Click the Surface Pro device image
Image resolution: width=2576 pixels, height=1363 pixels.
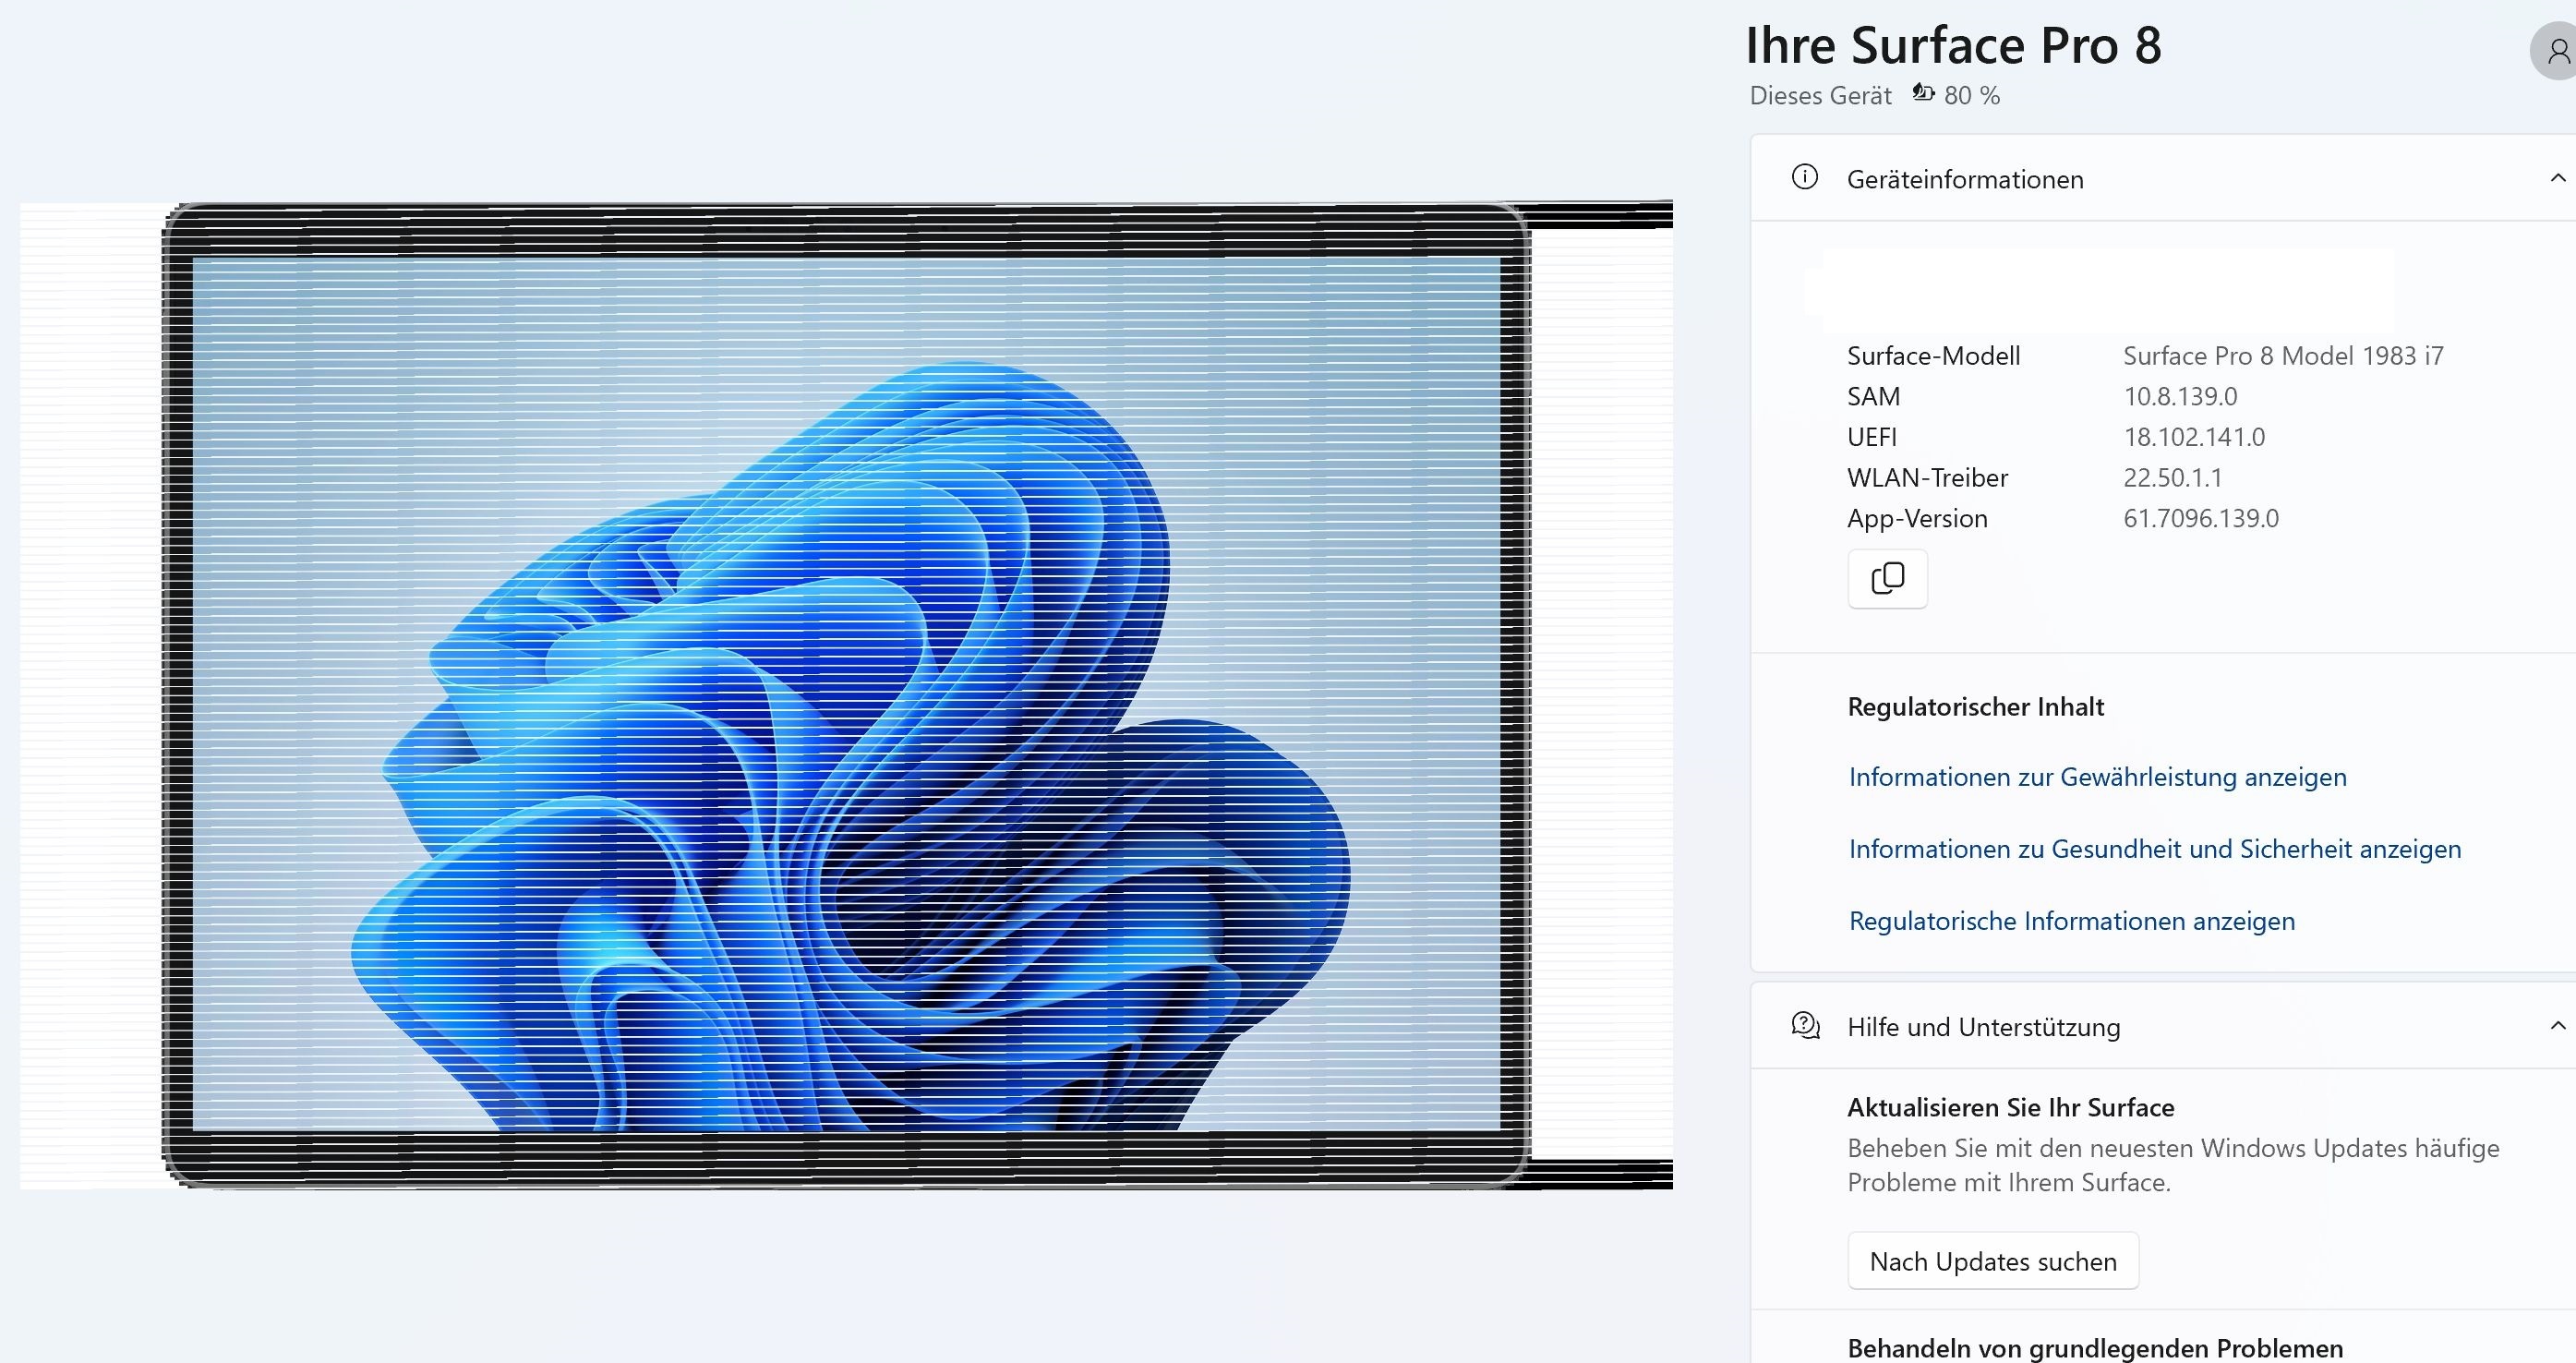tap(846, 695)
